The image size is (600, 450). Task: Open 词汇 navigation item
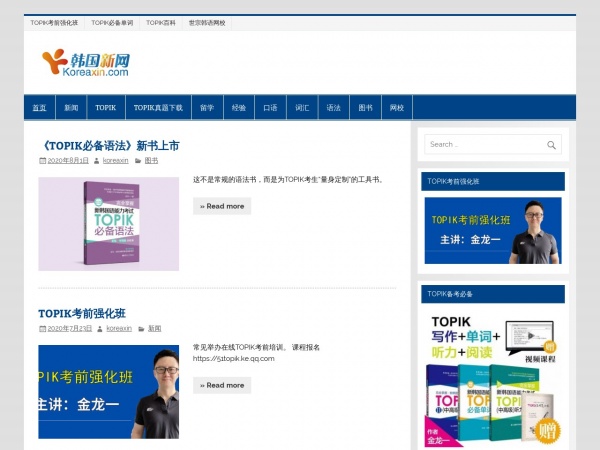pos(302,108)
